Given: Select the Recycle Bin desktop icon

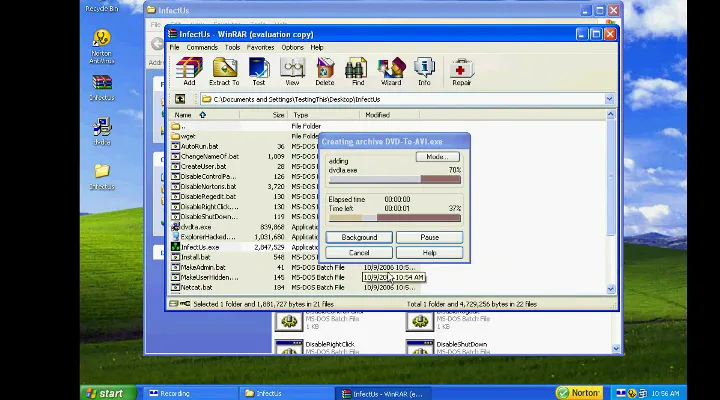Looking at the screenshot, I should click(x=101, y=6).
